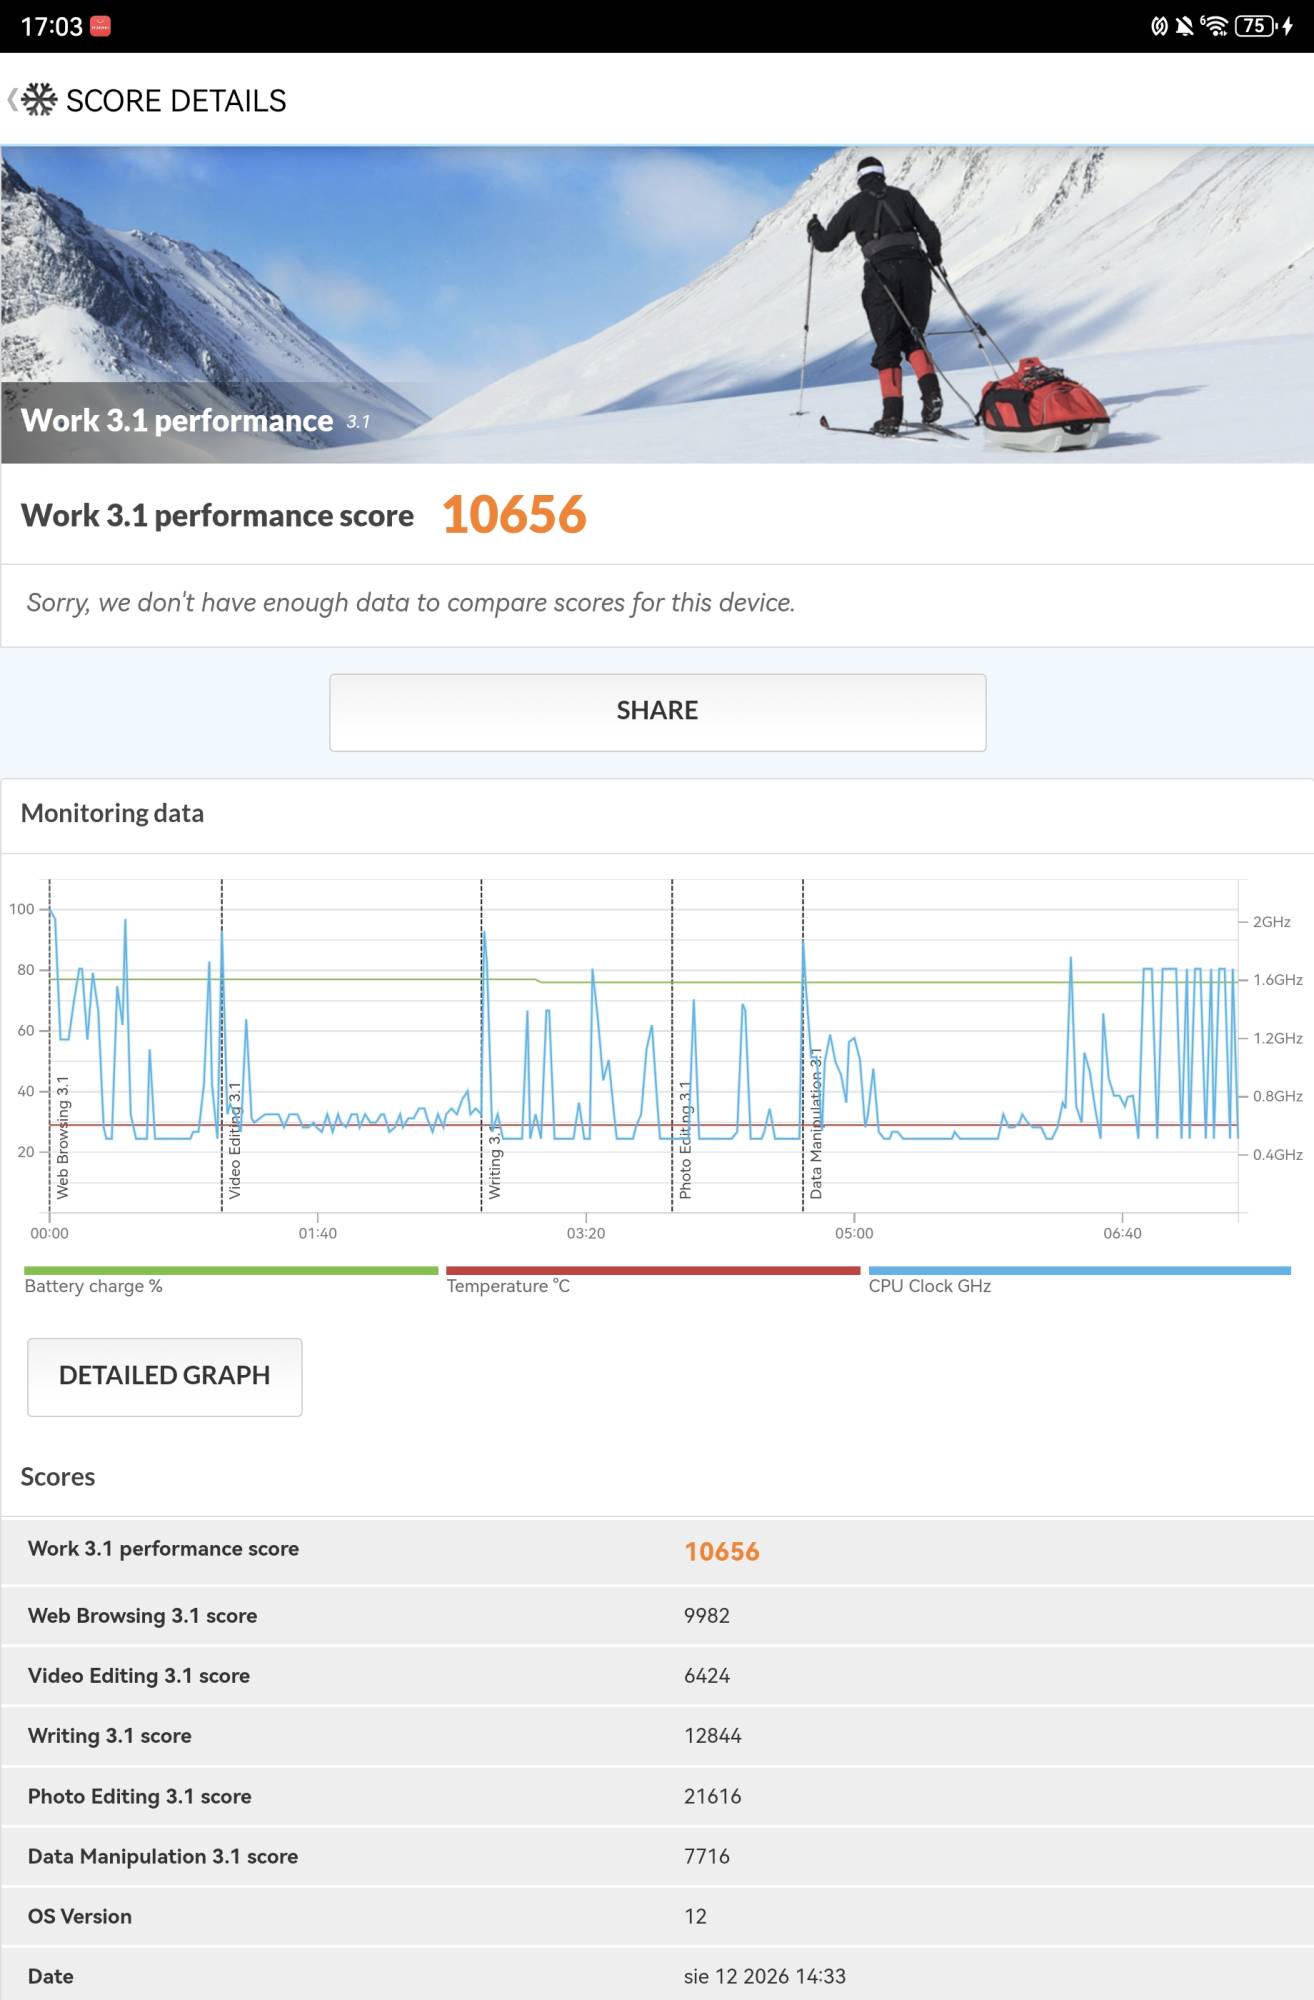This screenshot has height=2000, width=1314.
Task: Tap the Battery charge % legend
Action: click(x=93, y=1286)
